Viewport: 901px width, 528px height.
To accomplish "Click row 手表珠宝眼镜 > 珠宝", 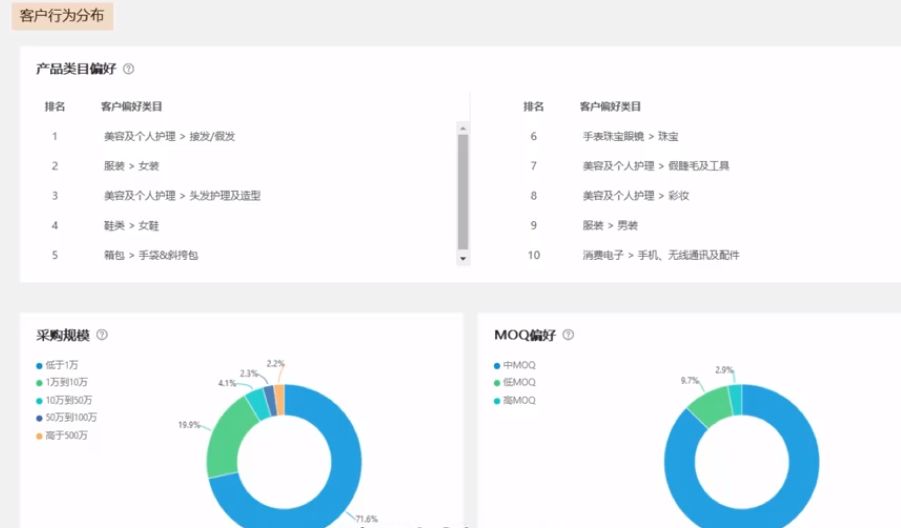I will pyautogui.click(x=630, y=137).
